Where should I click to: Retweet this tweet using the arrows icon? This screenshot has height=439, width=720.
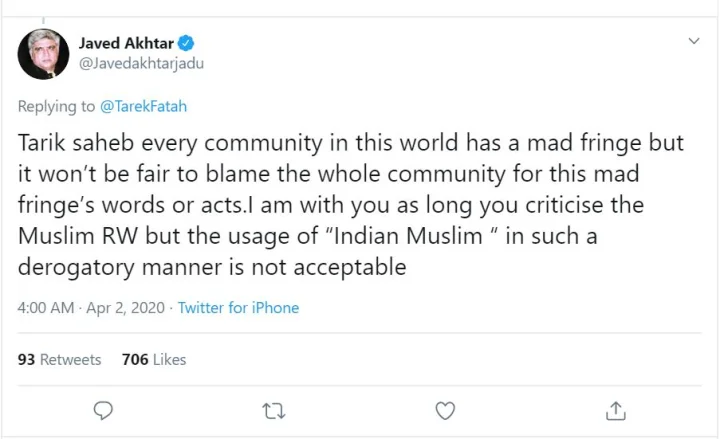click(272, 410)
